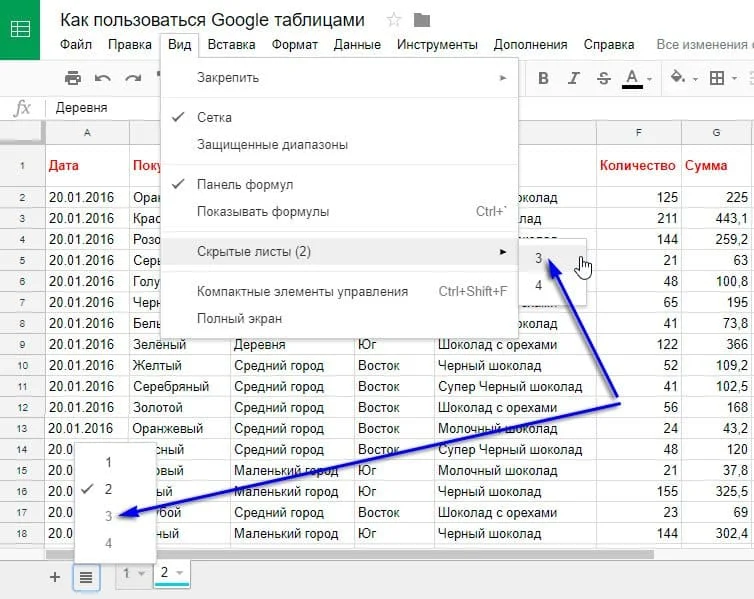754x599 pixels.
Task: Open the all sheets list button
Action: (86, 577)
